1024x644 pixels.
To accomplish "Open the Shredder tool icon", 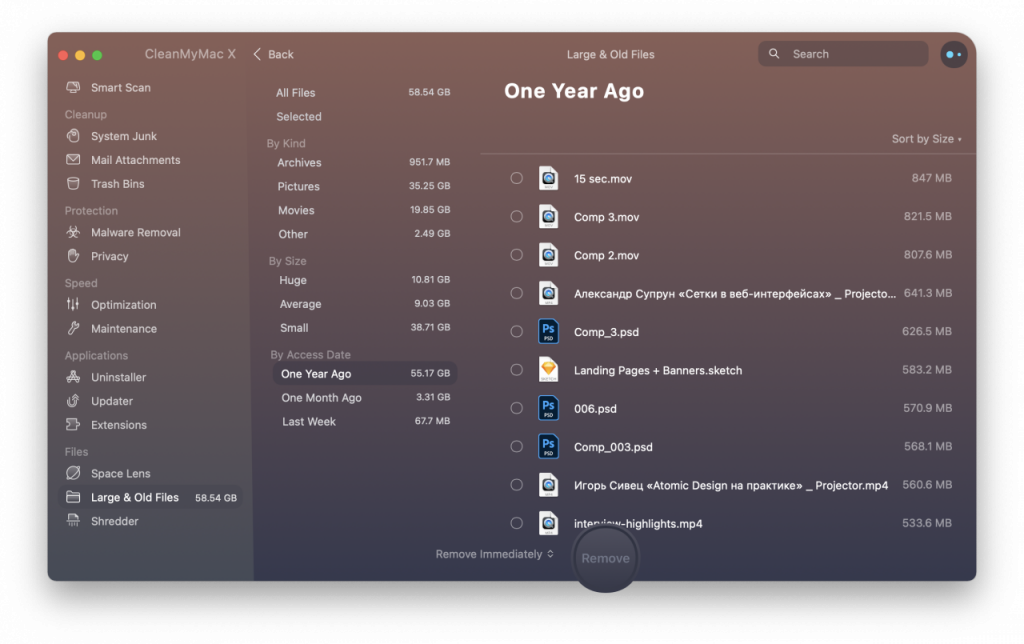I will click(x=73, y=521).
